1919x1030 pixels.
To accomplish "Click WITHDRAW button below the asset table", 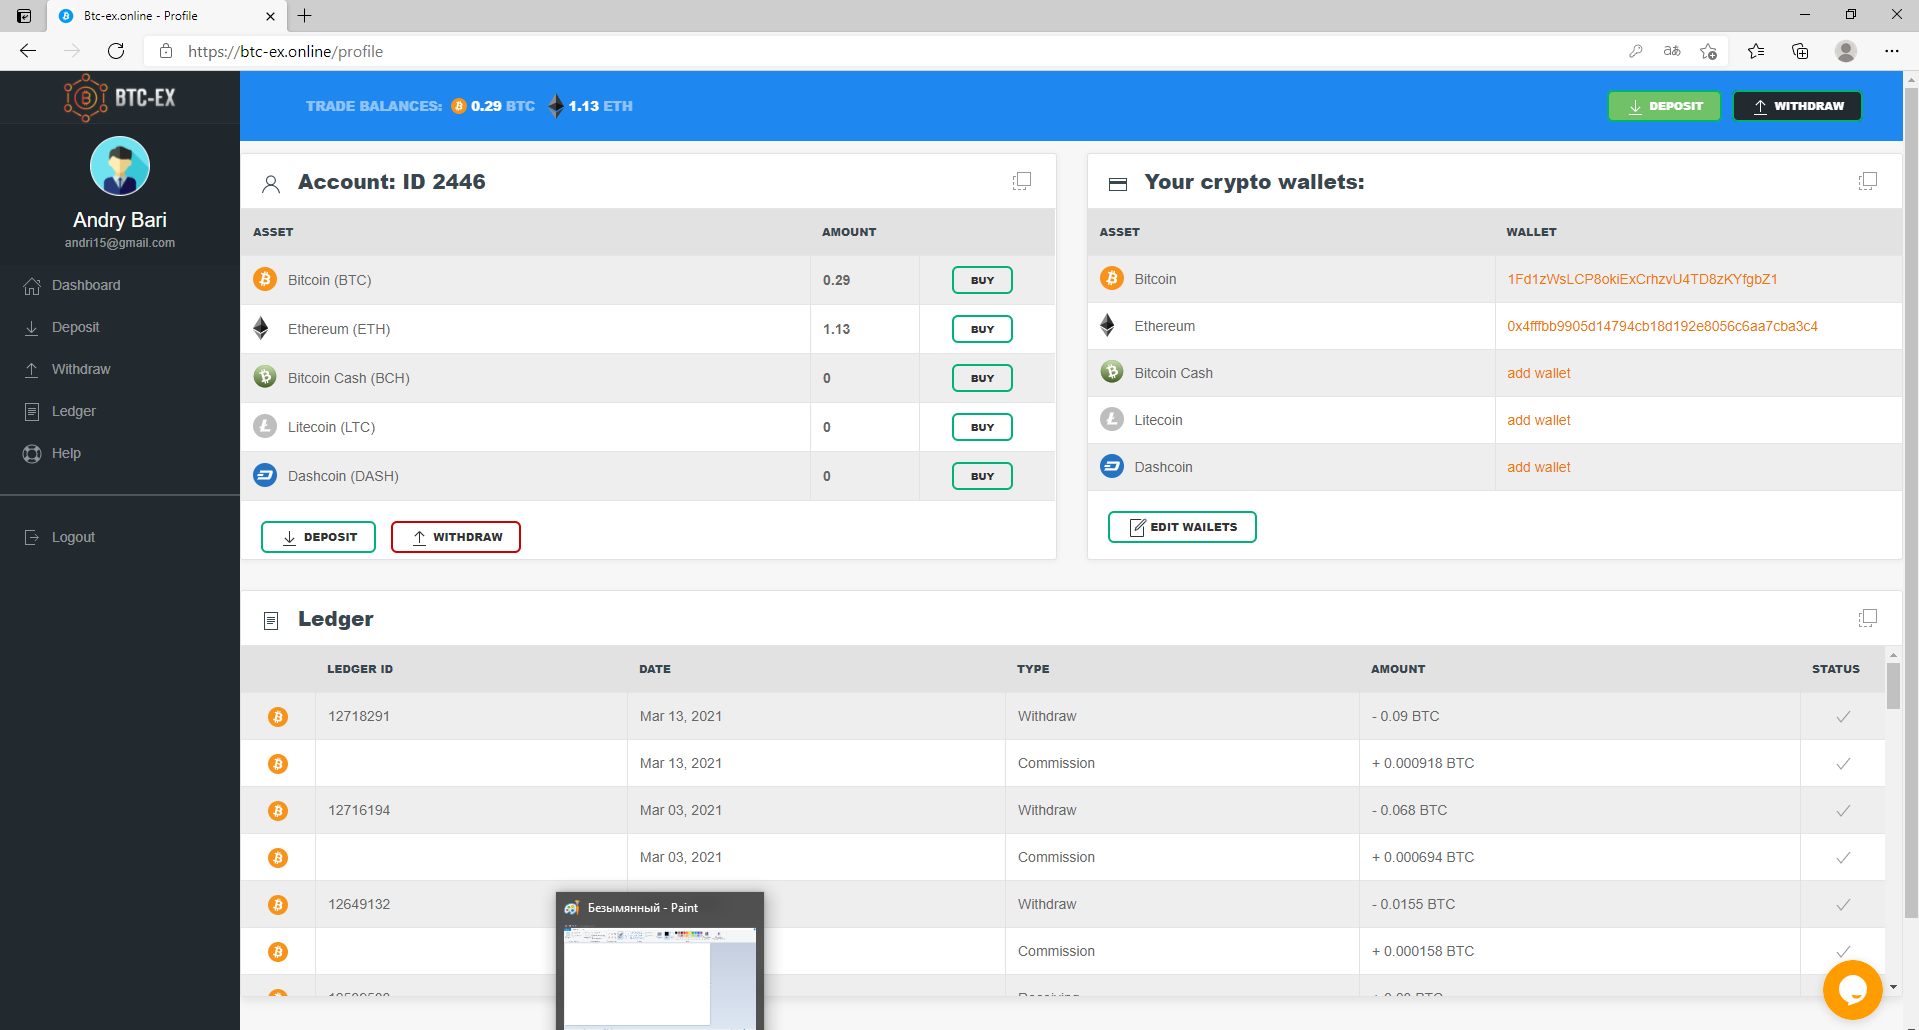I will click(x=456, y=537).
